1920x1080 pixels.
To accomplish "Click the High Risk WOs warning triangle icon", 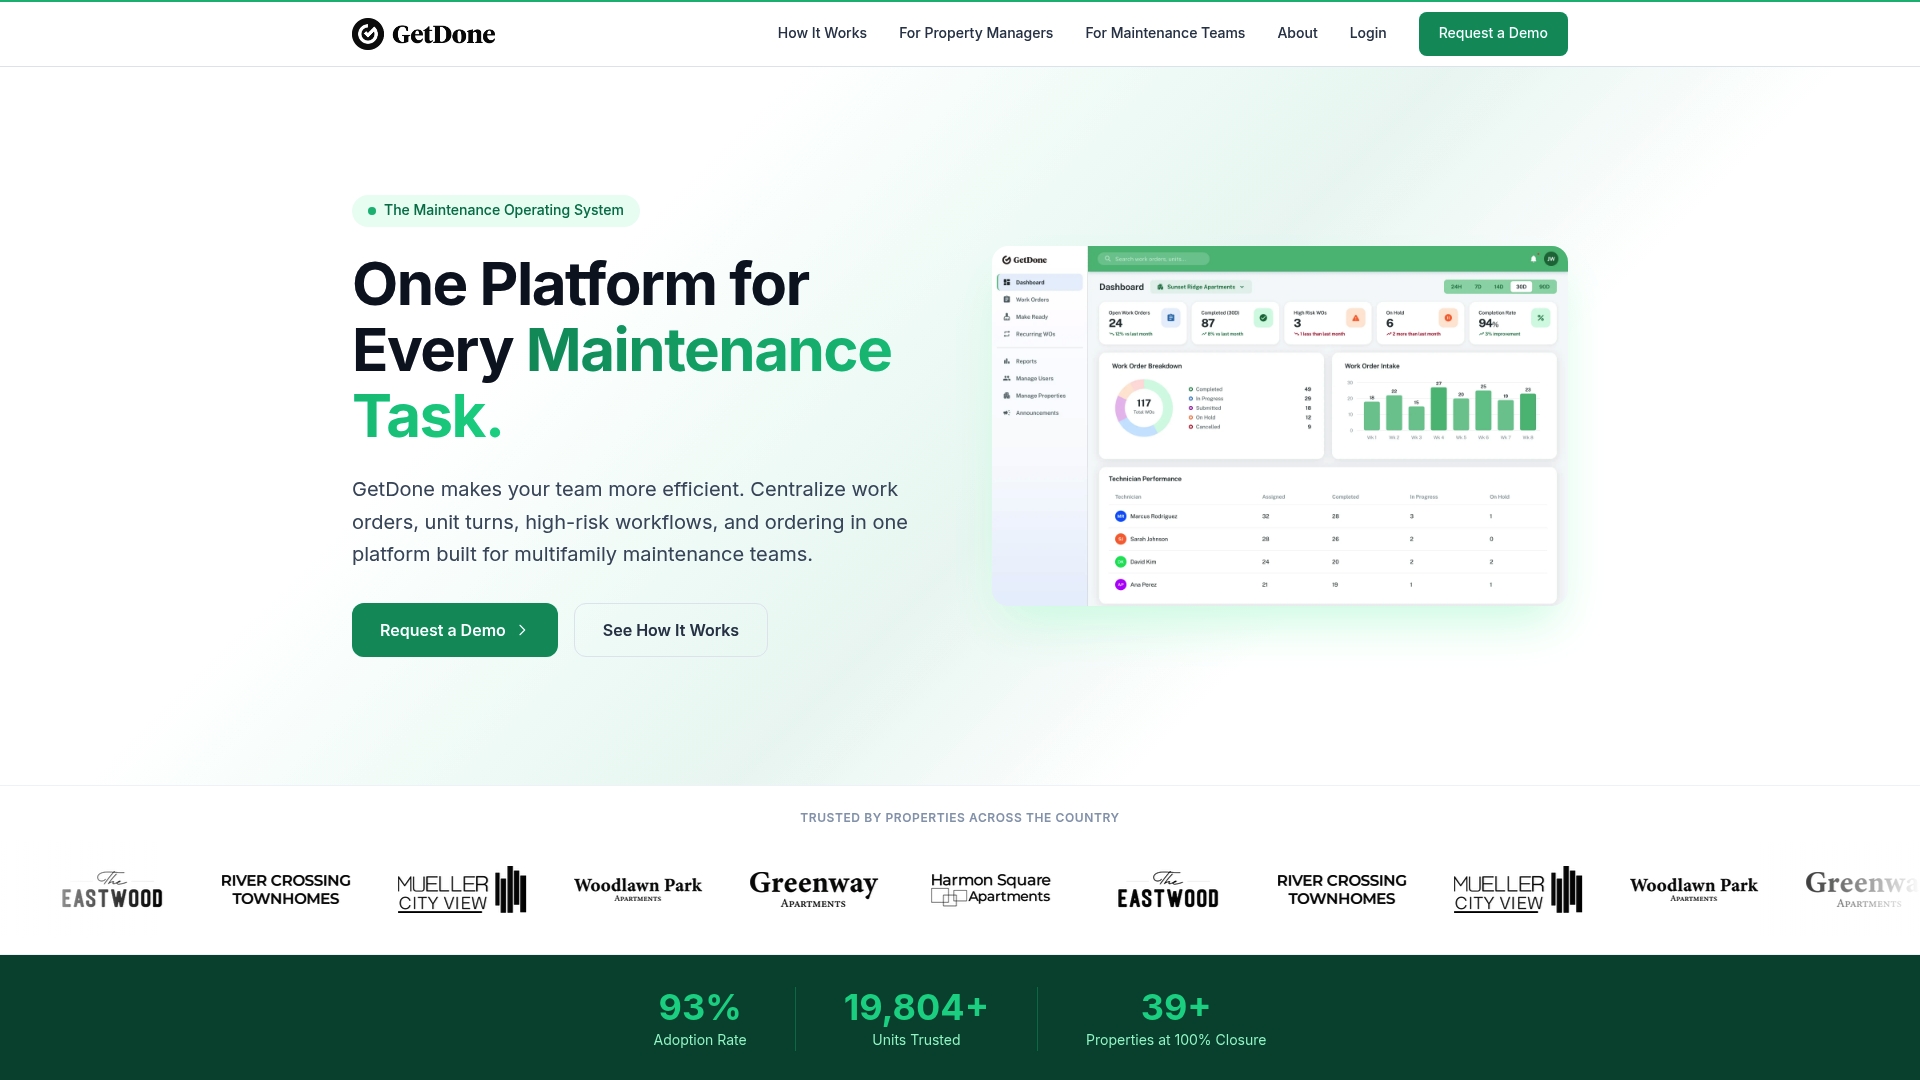I will 1356,318.
